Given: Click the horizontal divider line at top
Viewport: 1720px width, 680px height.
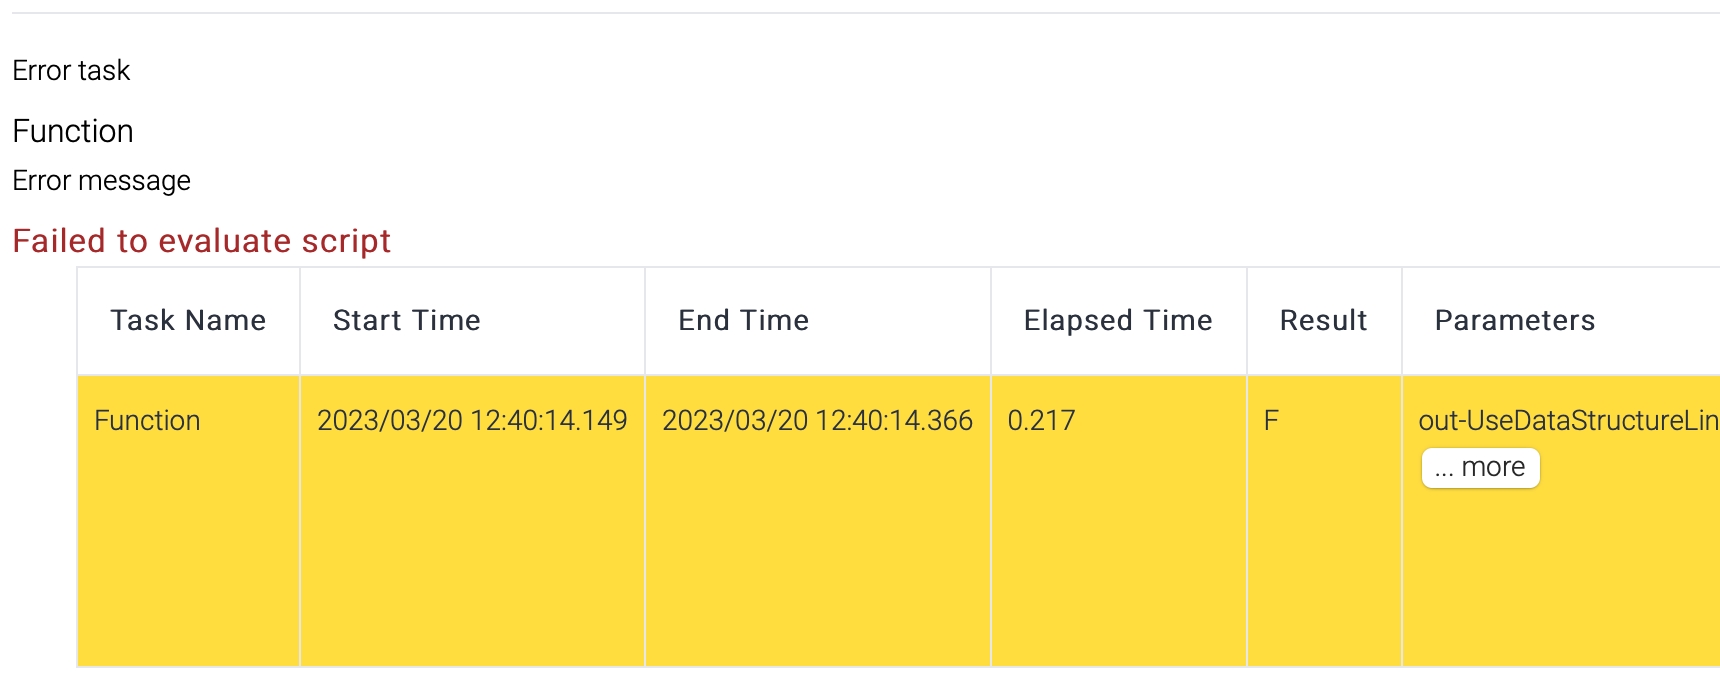Looking at the screenshot, I should point(860,13).
